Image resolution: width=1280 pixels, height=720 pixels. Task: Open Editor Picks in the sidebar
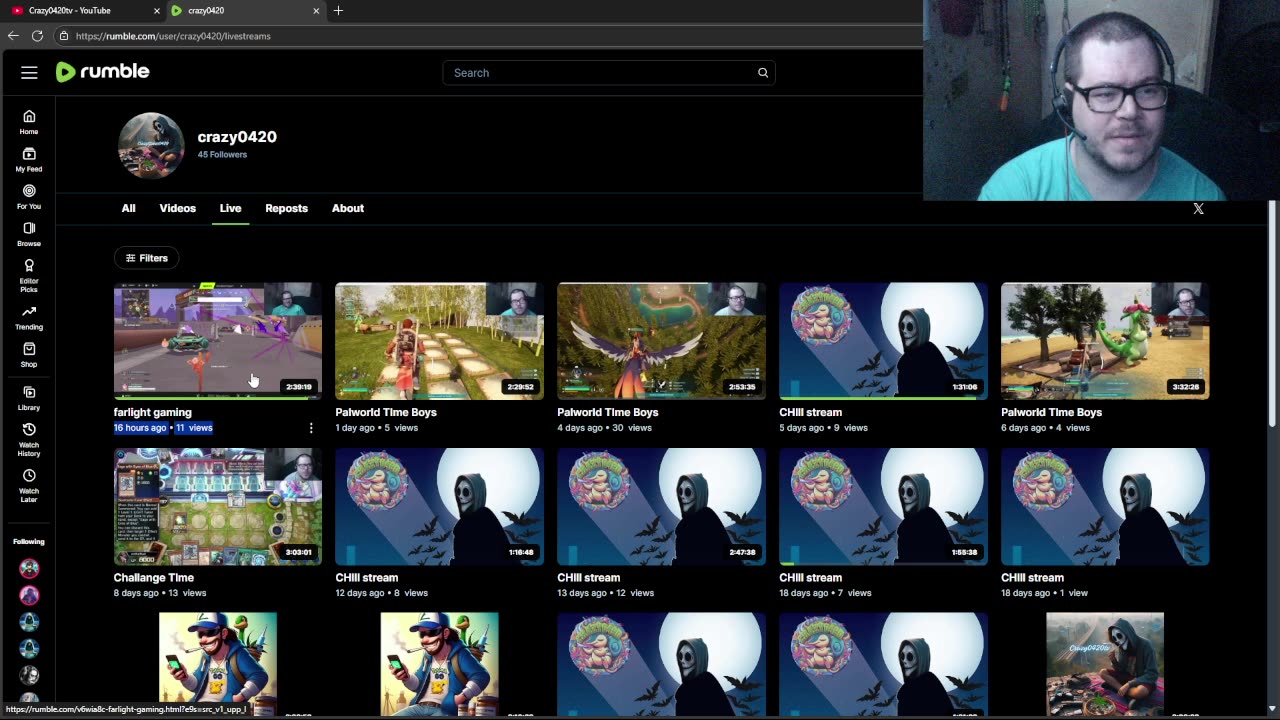pyautogui.click(x=29, y=276)
